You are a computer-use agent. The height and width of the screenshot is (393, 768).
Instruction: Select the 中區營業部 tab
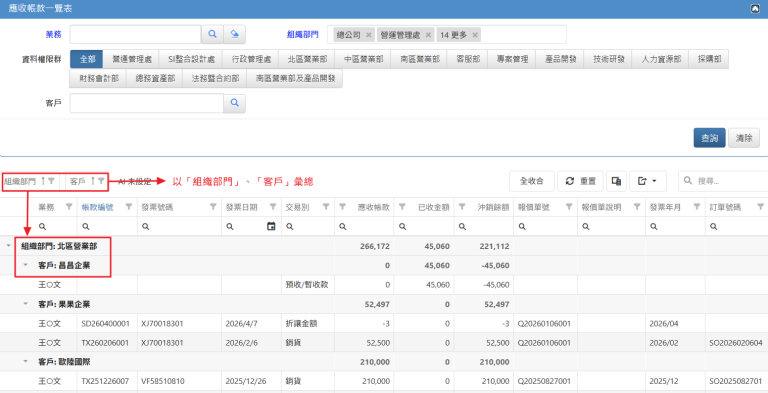(363, 59)
